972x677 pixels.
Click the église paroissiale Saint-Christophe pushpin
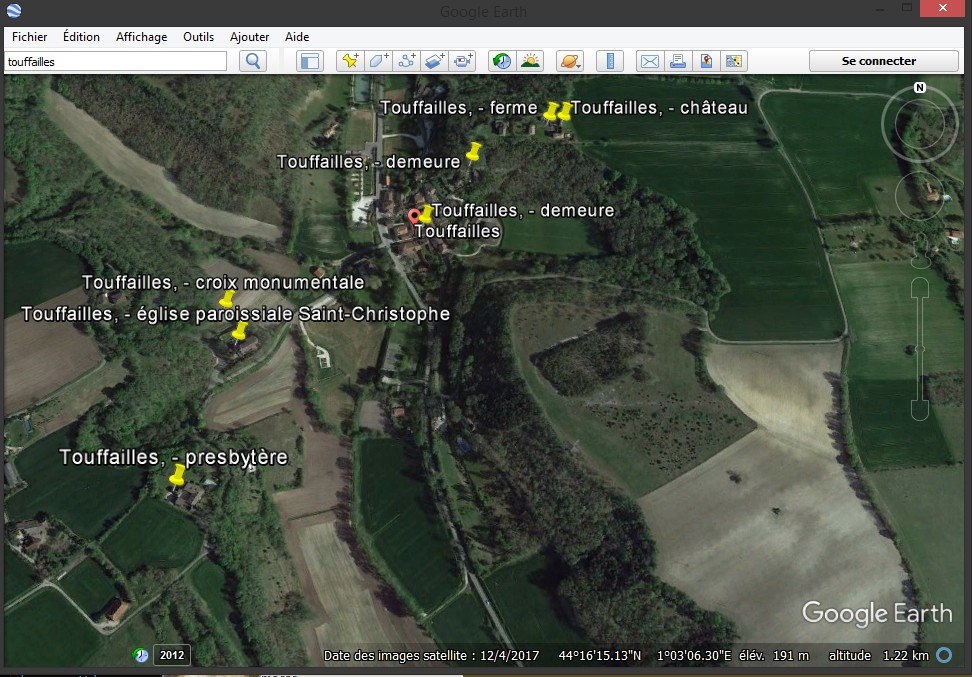(239, 331)
